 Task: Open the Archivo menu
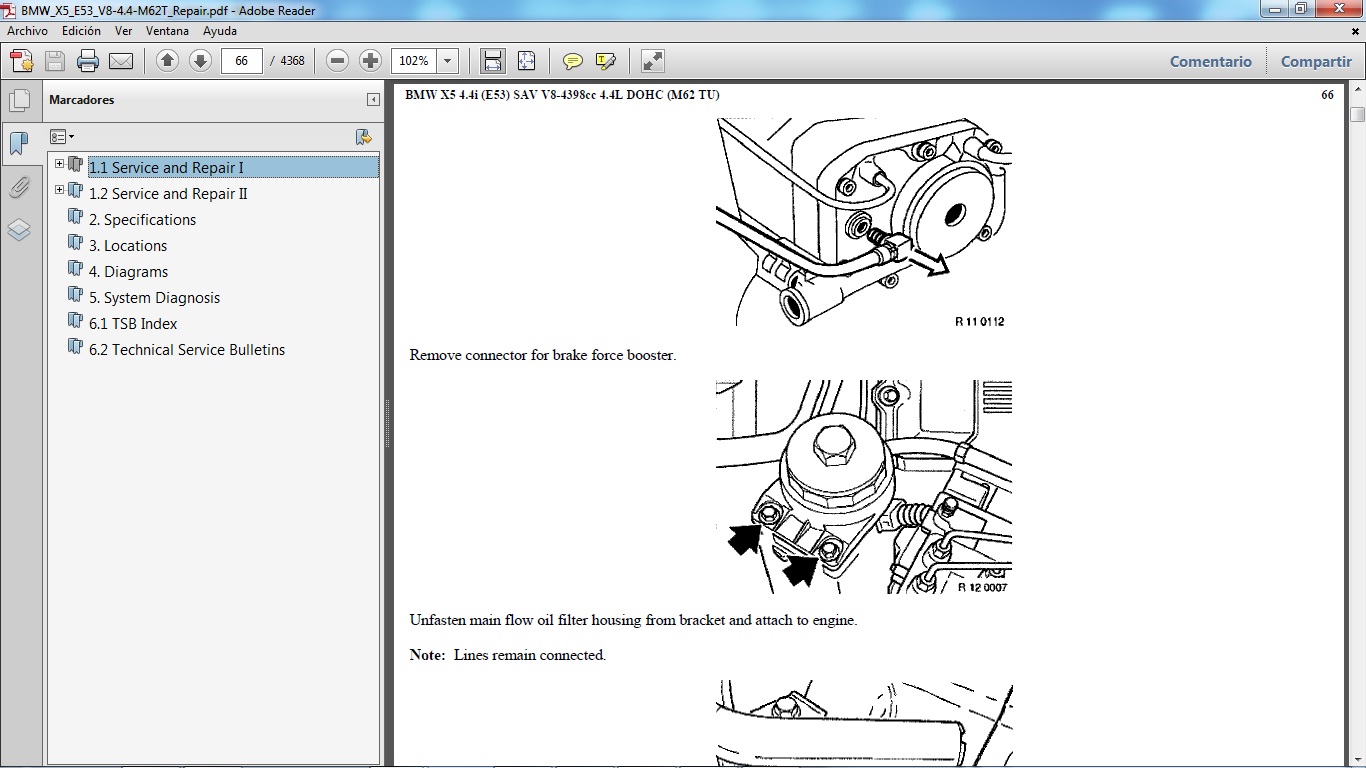pyautogui.click(x=27, y=31)
